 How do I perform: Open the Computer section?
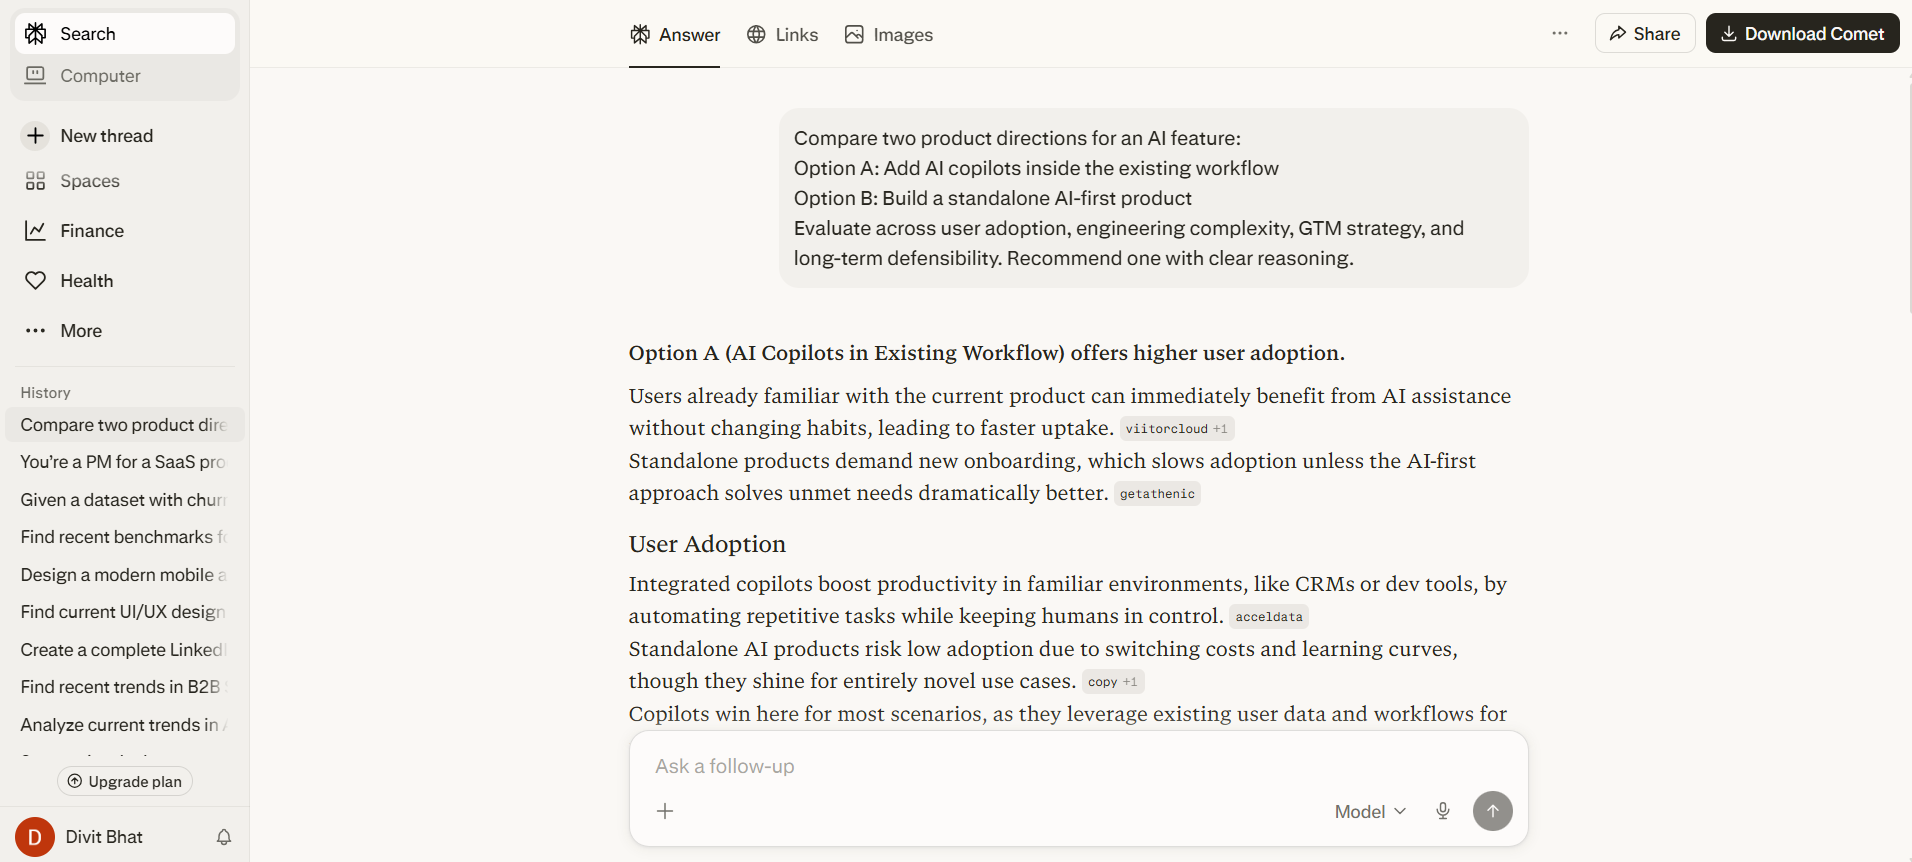coord(99,75)
